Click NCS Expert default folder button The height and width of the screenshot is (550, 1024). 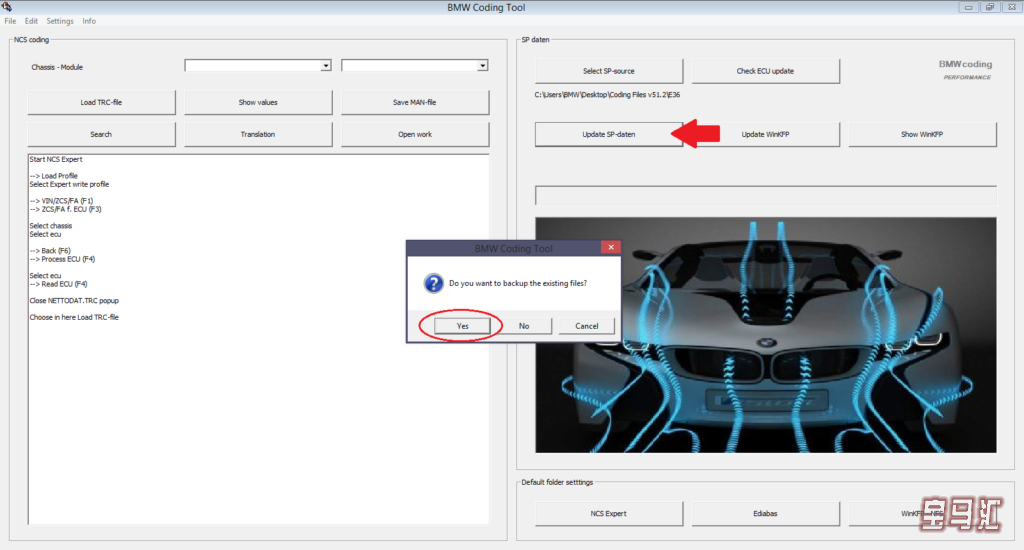coord(609,514)
